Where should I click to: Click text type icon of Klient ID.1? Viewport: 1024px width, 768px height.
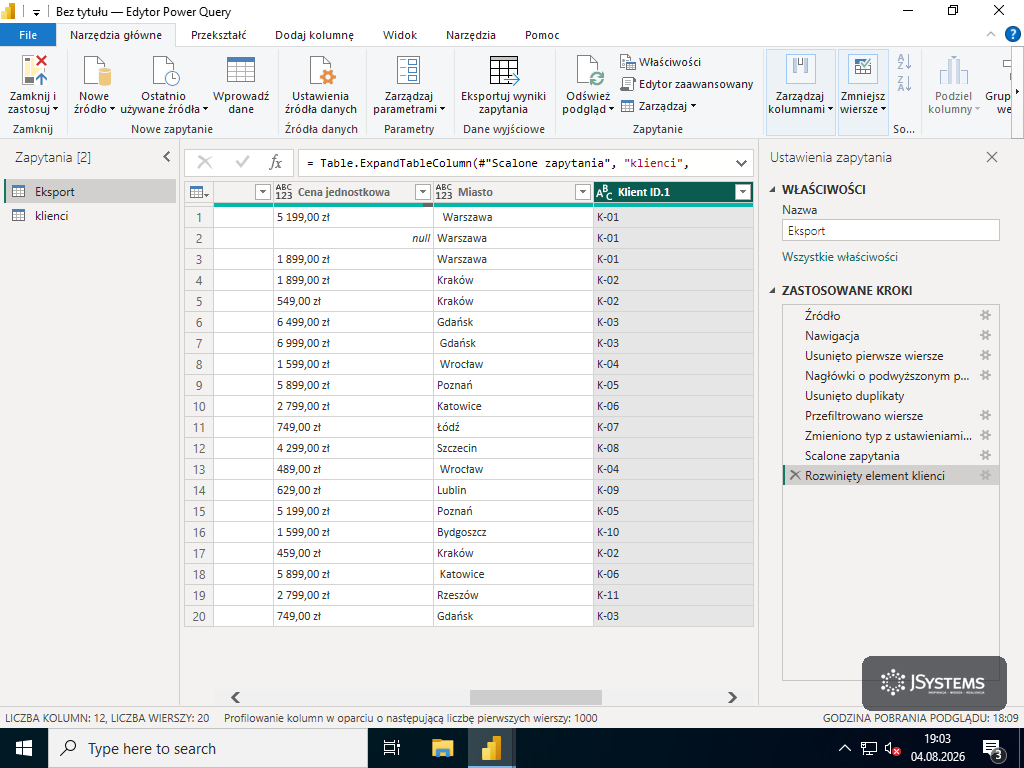tap(604, 192)
